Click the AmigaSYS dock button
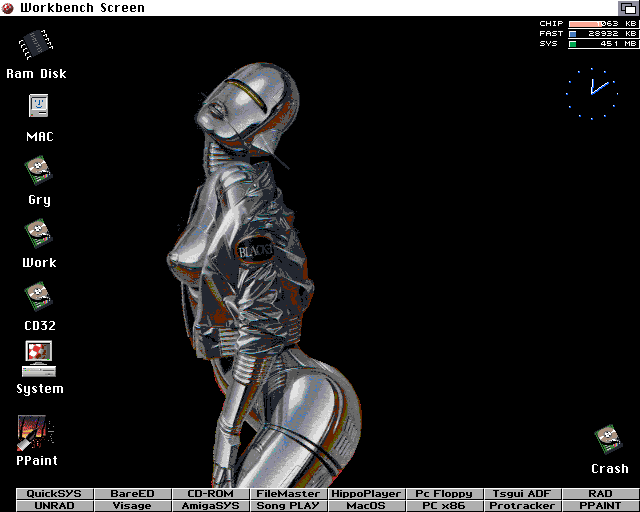 click(211, 505)
